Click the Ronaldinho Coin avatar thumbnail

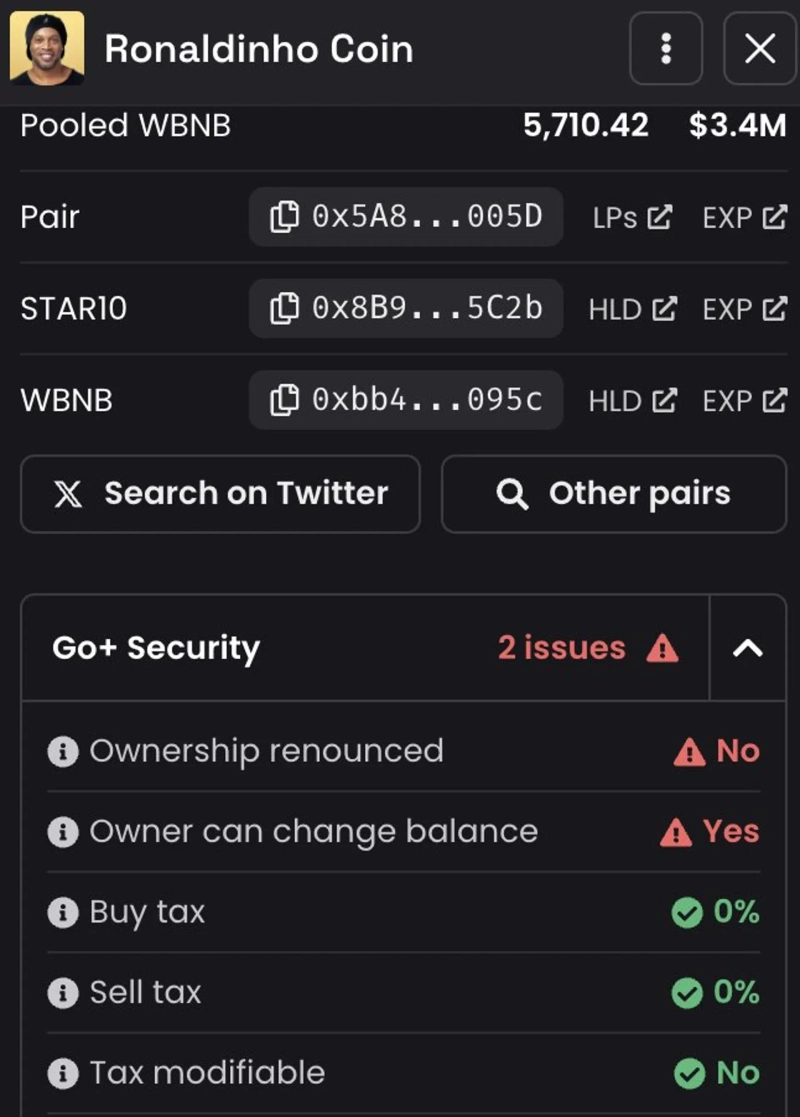[47, 49]
